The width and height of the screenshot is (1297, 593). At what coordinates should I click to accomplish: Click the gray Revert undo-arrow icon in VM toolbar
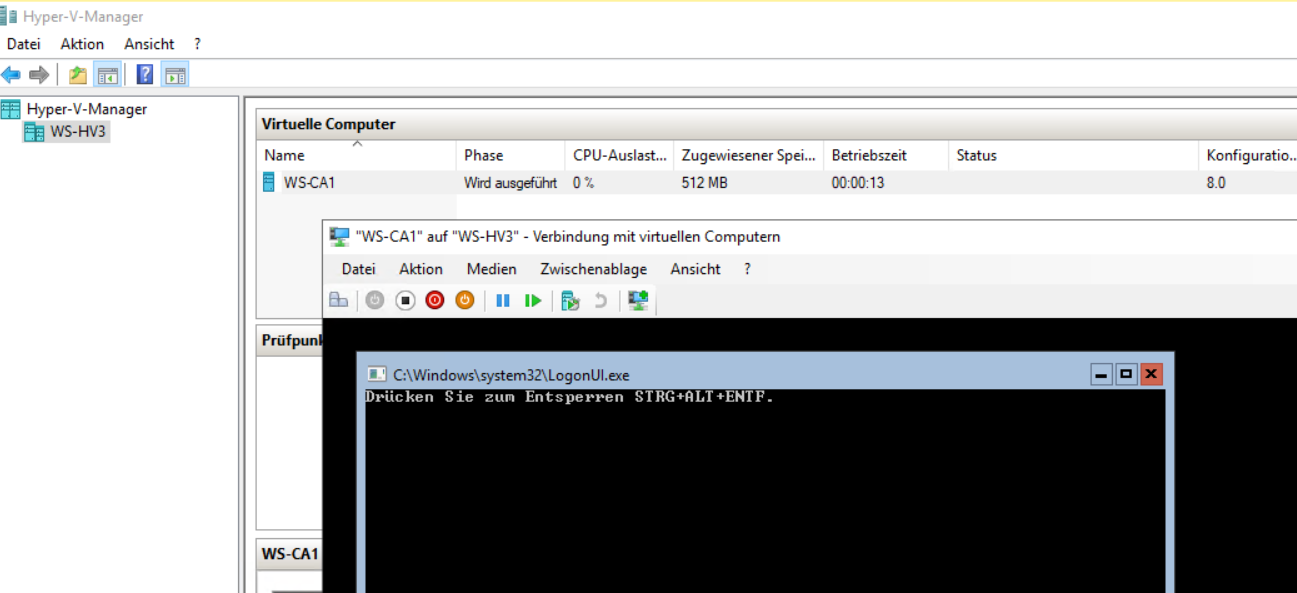(600, 300)
